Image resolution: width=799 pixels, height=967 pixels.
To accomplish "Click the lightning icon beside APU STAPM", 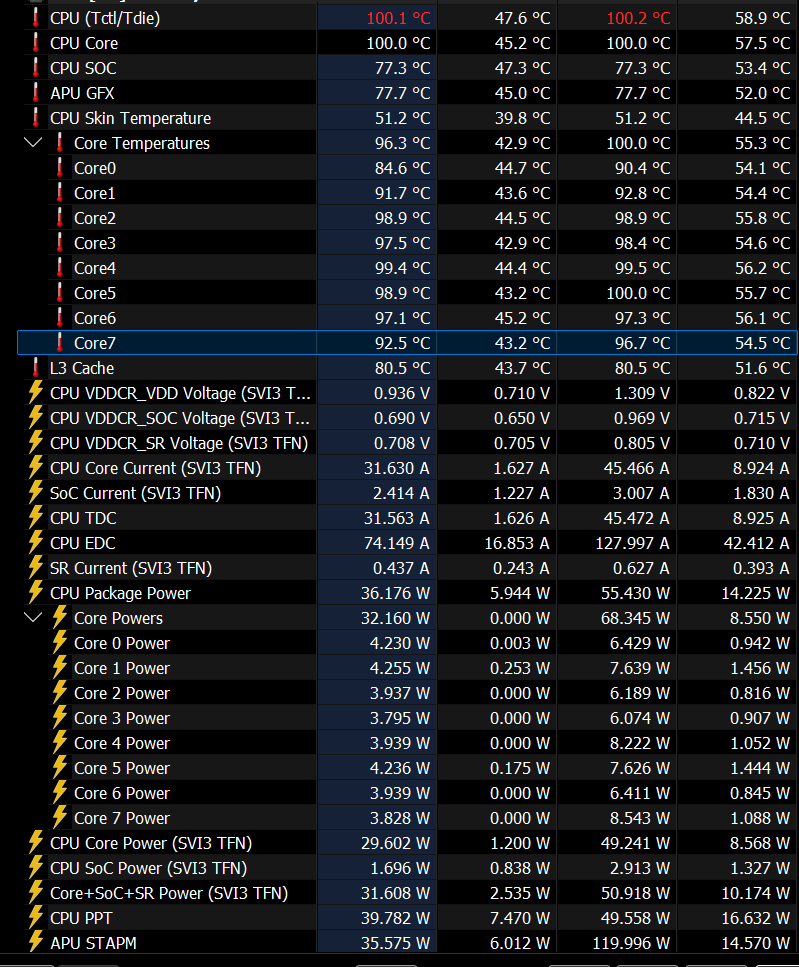I will pos(36,943).
